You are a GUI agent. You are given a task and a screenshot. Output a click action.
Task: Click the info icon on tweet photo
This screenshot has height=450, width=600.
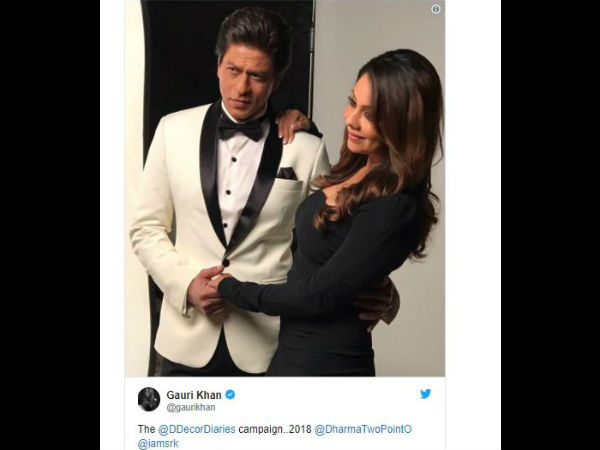point(435,9)
